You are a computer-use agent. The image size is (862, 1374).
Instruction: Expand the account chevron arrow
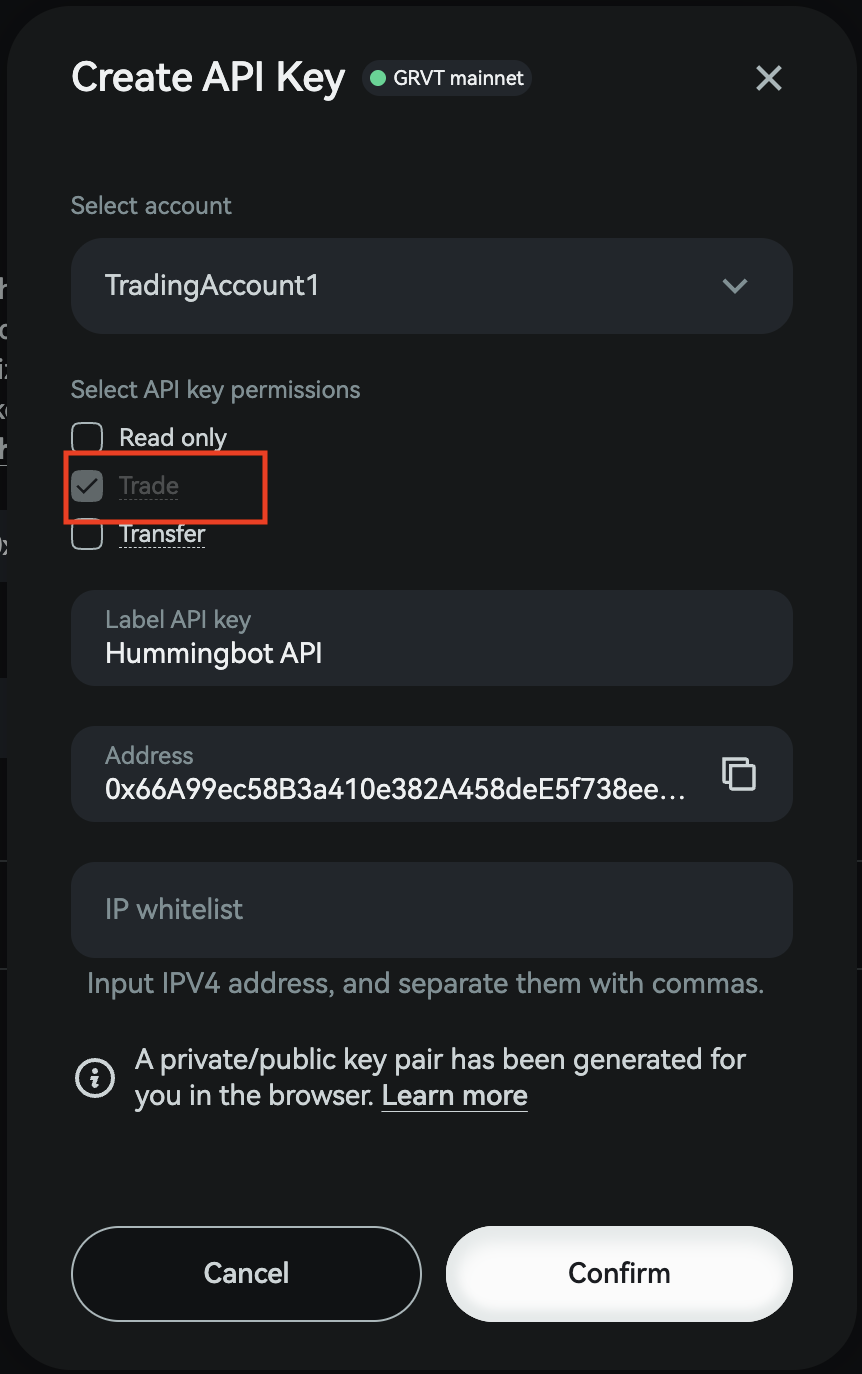pos(735,286)
